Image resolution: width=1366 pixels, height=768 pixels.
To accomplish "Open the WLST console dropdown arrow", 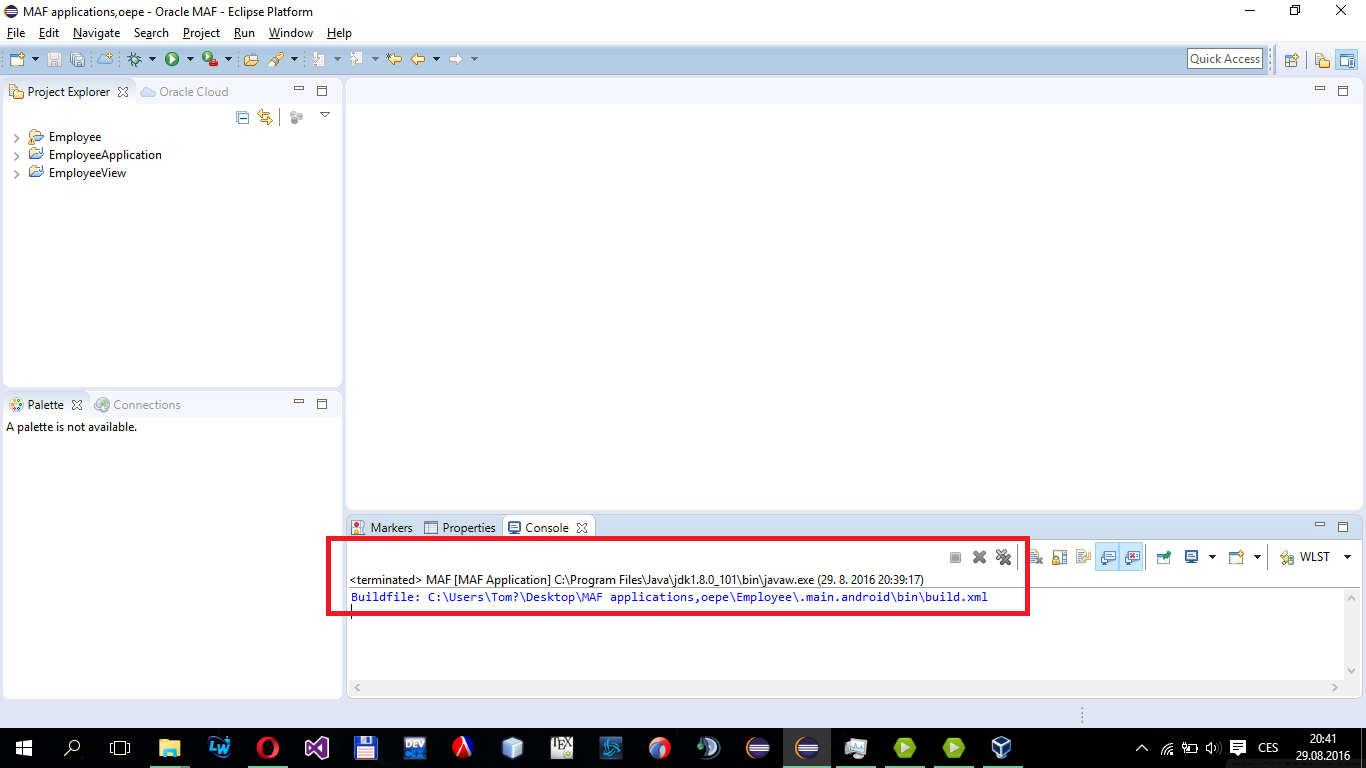I will 1347,557.
